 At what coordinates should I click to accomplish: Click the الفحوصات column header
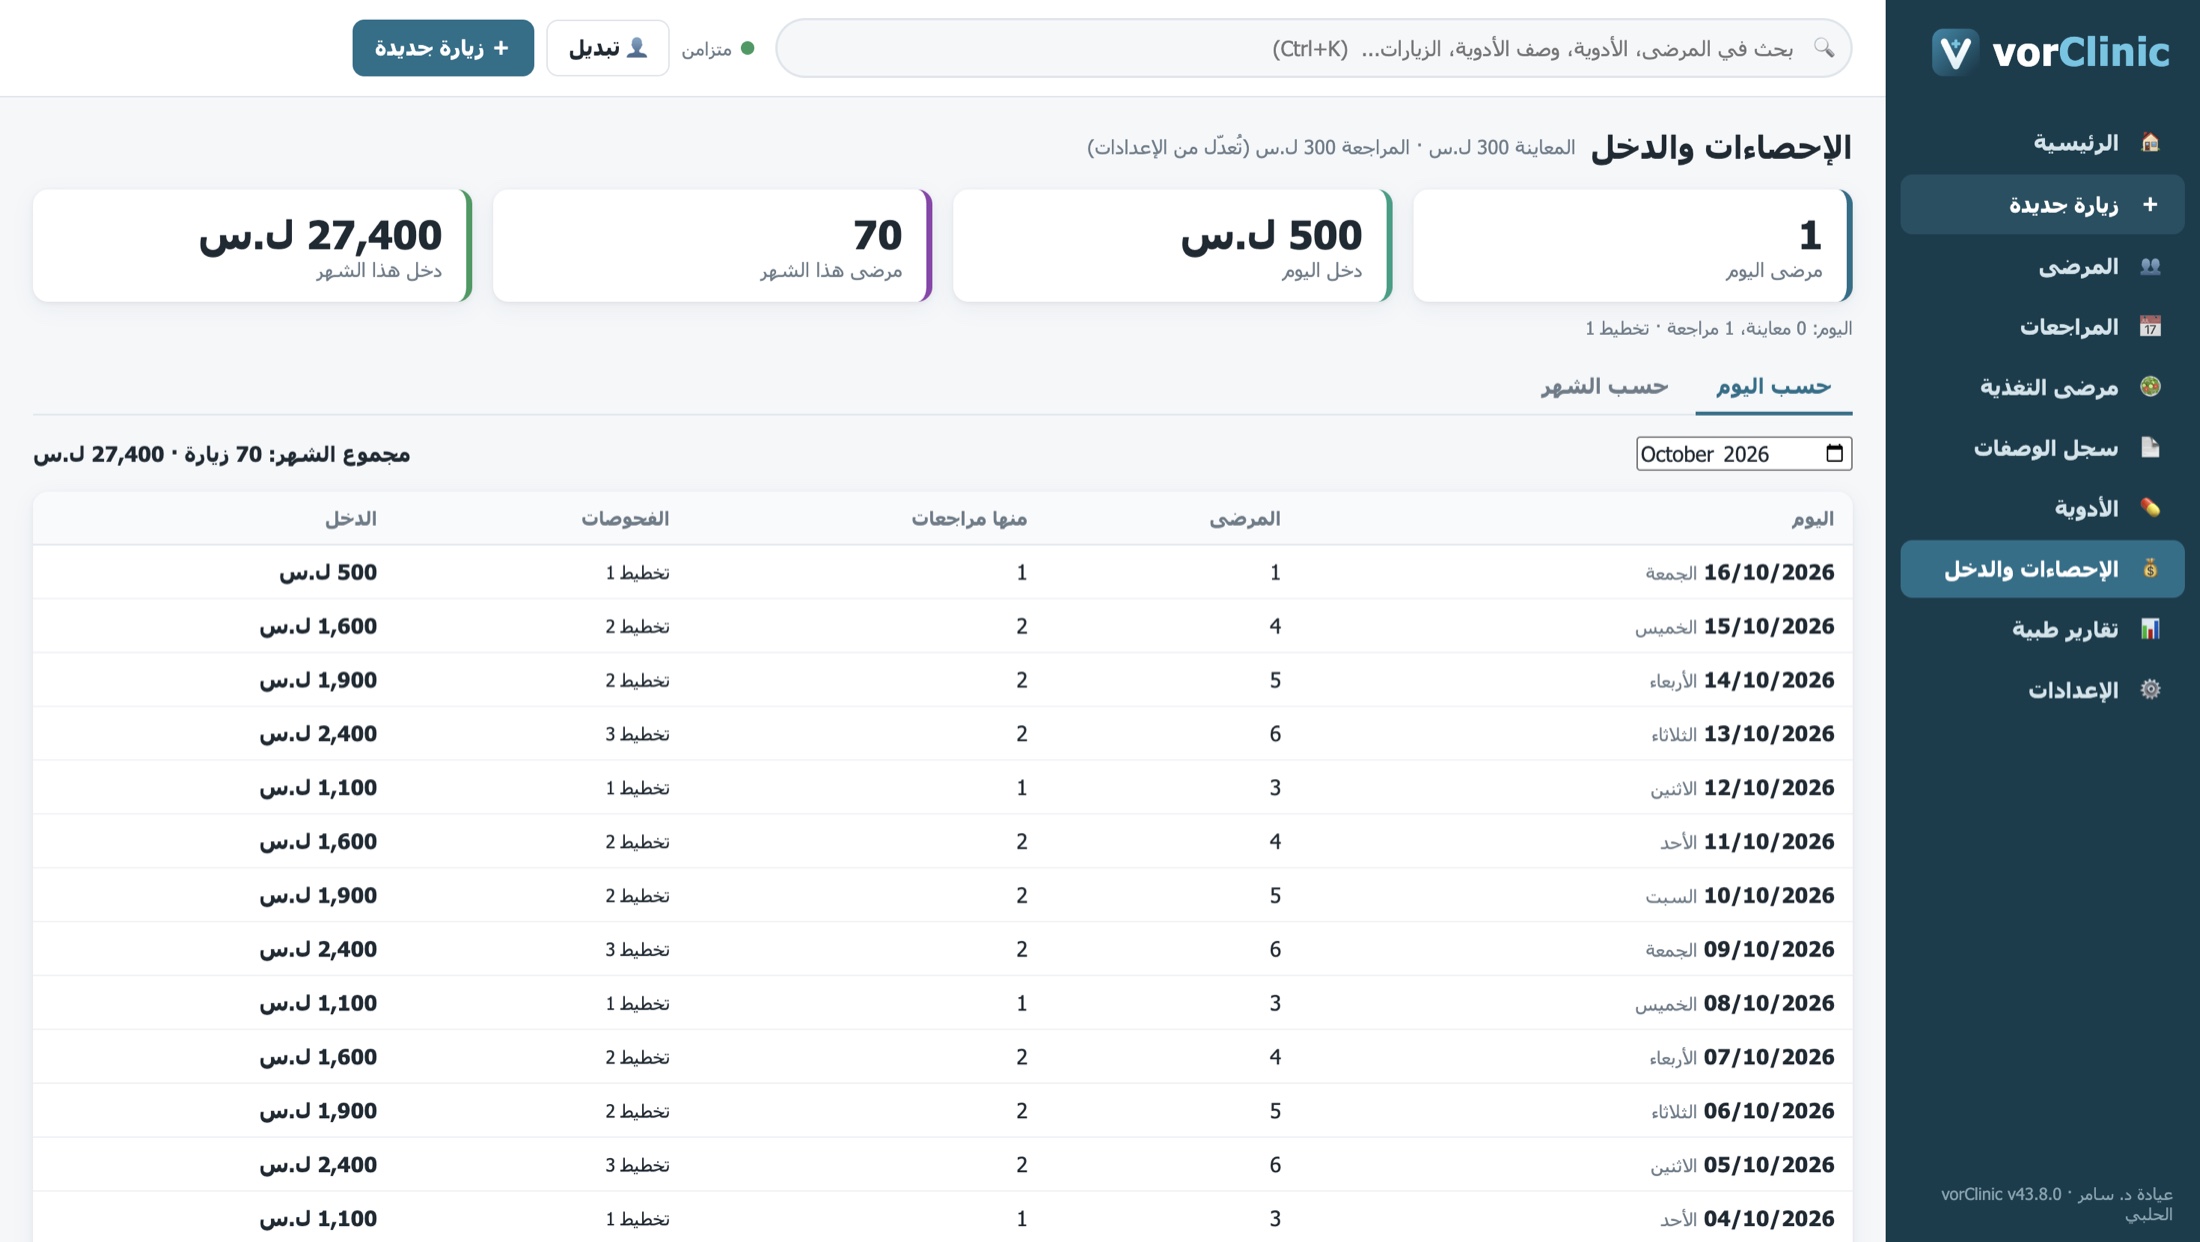(625, 518)
